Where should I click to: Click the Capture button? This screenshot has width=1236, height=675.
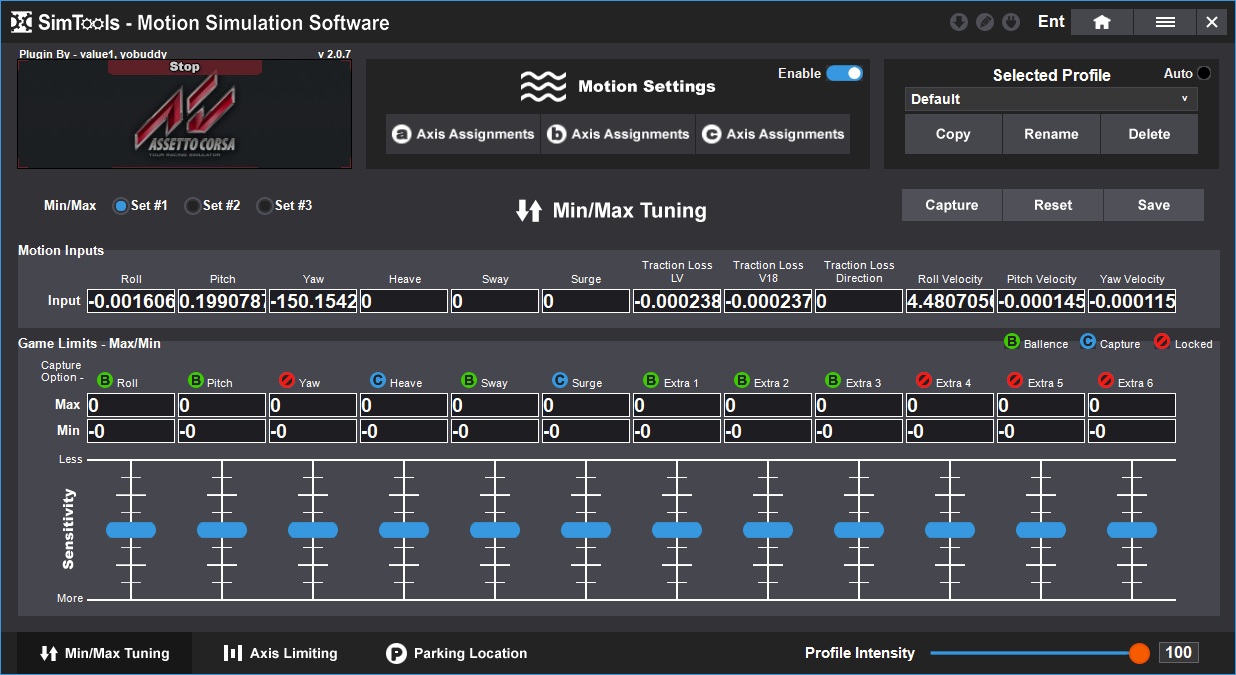(952, 205)
